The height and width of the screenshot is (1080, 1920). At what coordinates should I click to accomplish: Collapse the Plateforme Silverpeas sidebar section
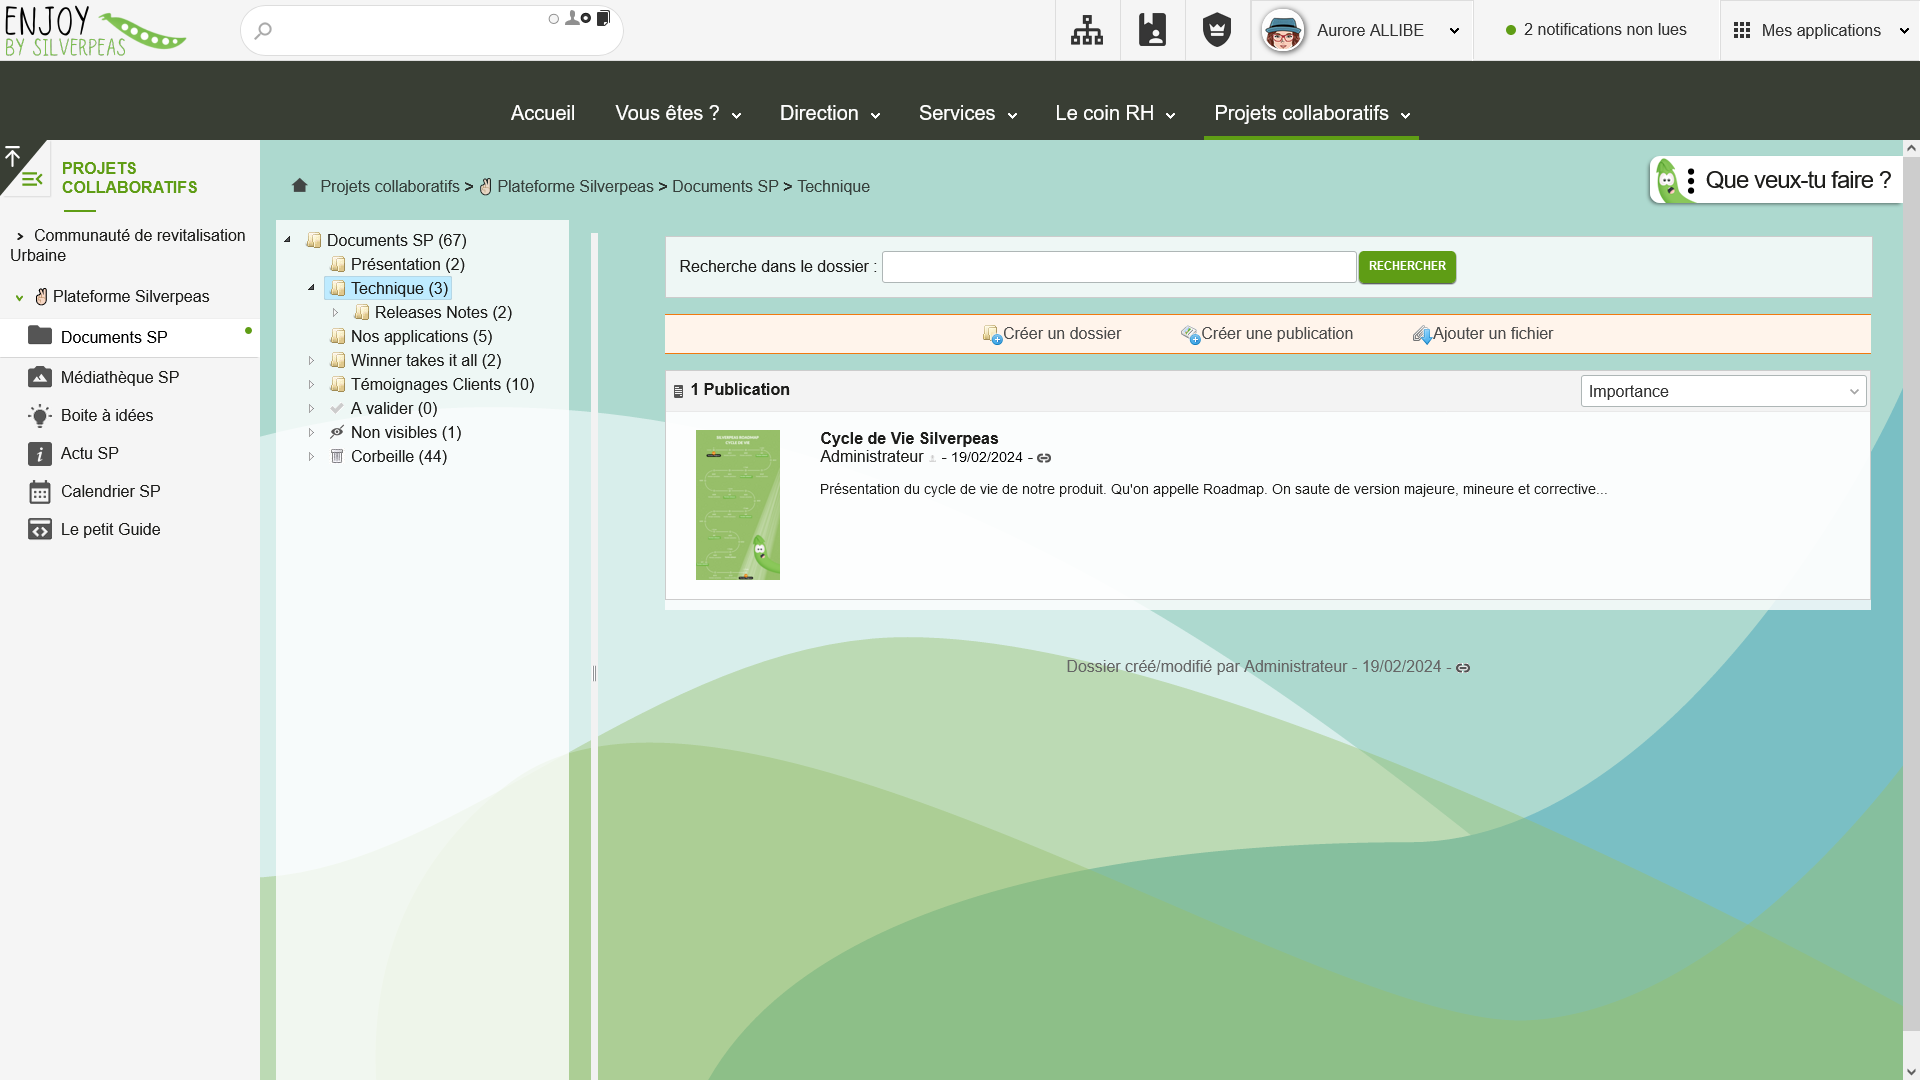coord(19,297)
